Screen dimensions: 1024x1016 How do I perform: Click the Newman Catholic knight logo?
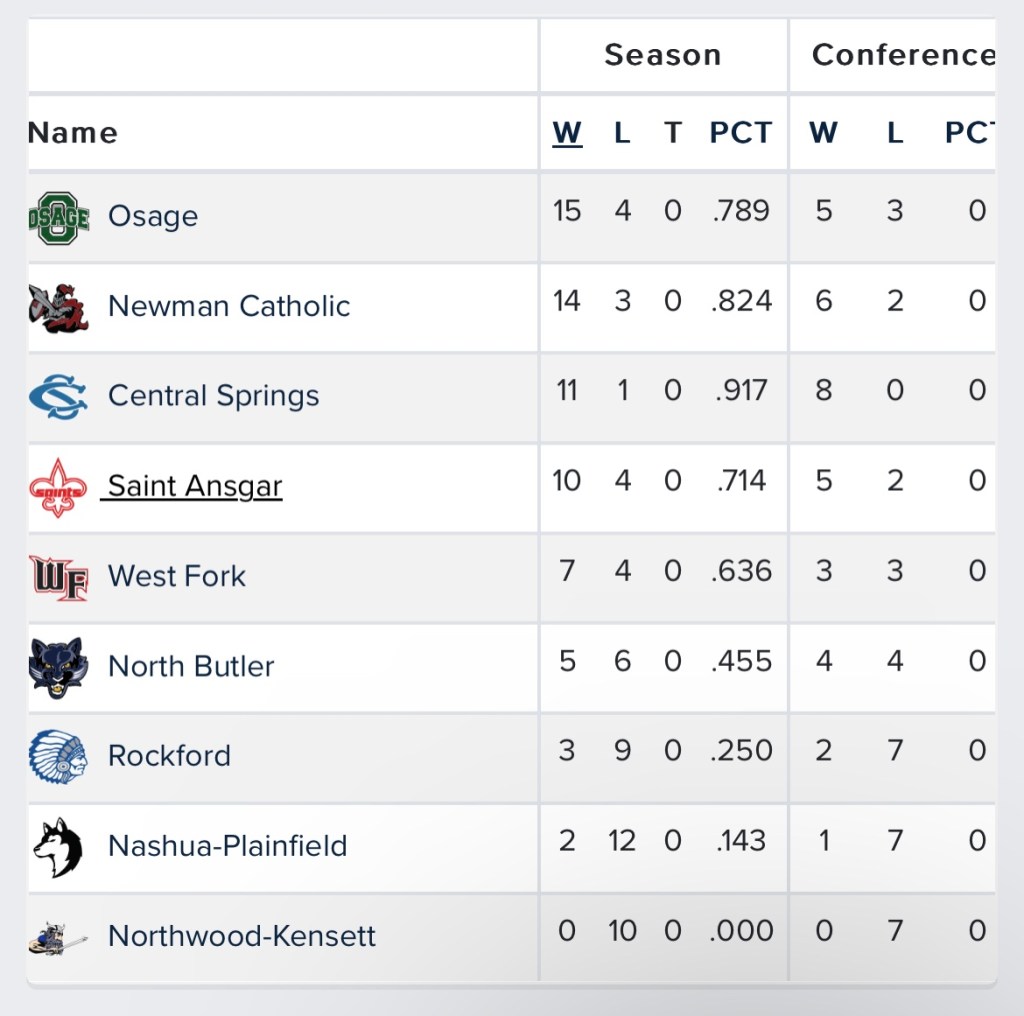pos(59,307)
